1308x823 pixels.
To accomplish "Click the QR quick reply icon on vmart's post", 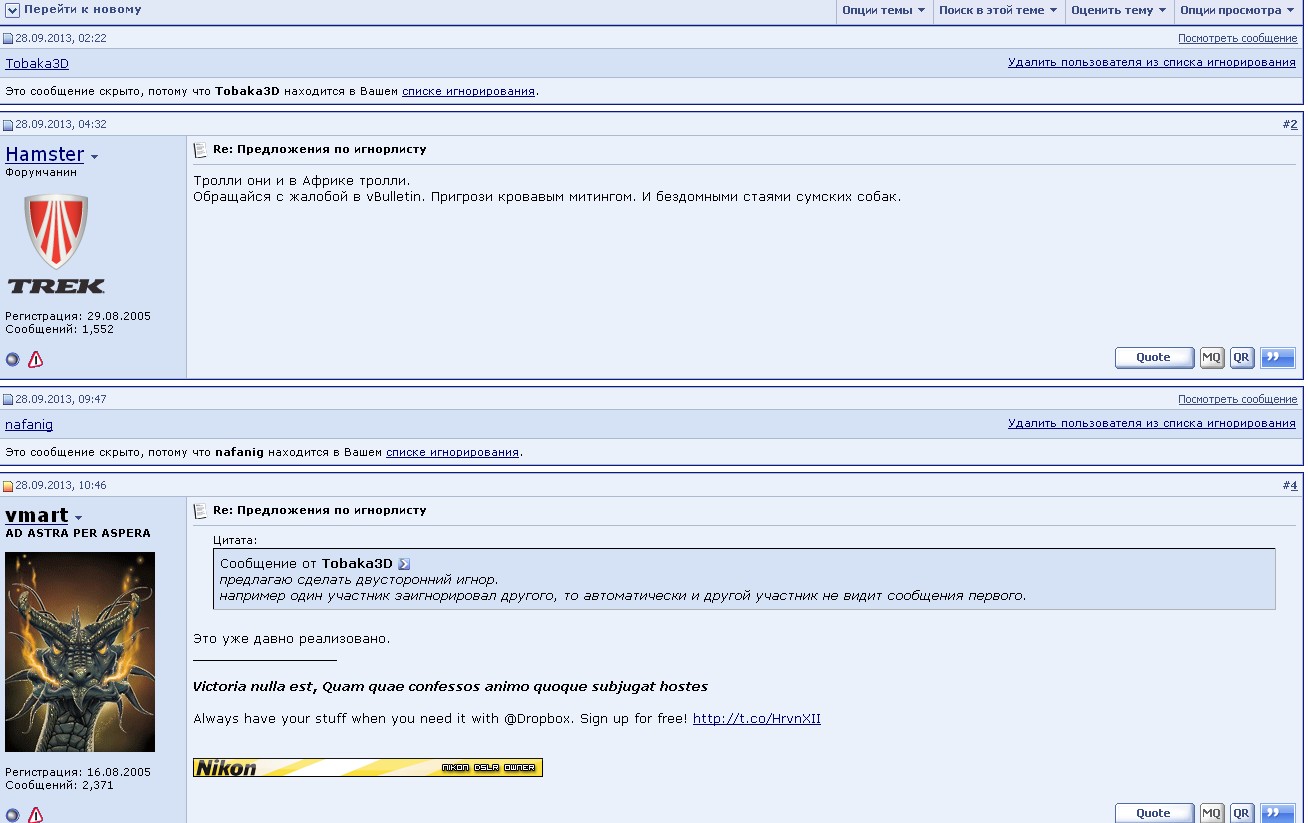I will 1241,813.
